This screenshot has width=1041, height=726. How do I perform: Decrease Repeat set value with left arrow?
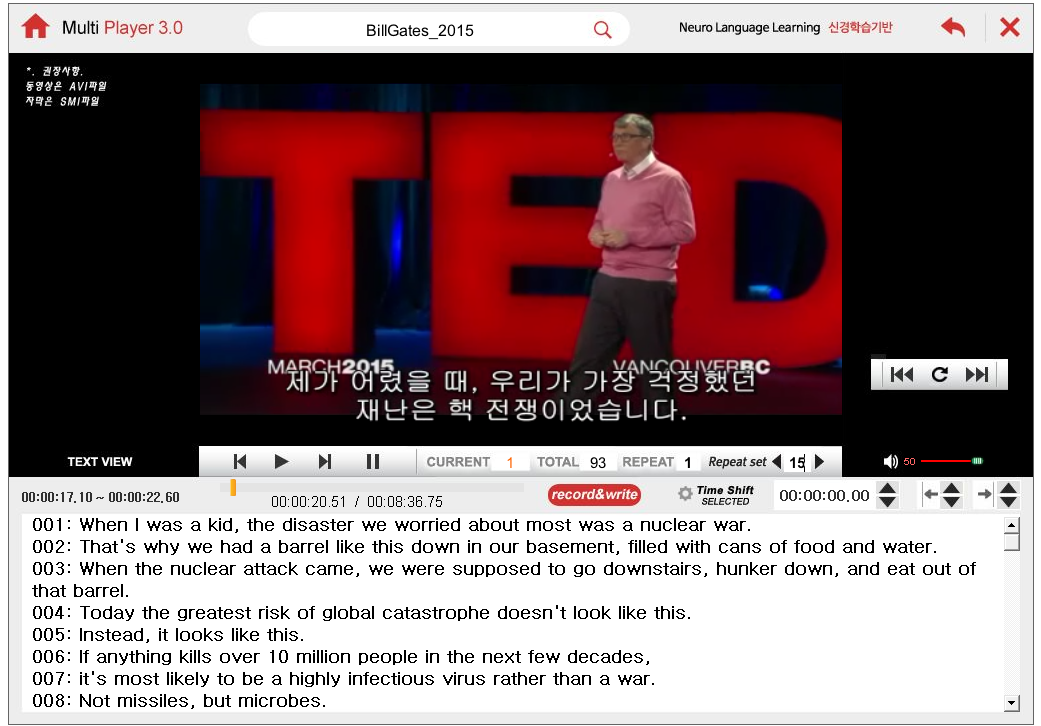coord(776,461)
